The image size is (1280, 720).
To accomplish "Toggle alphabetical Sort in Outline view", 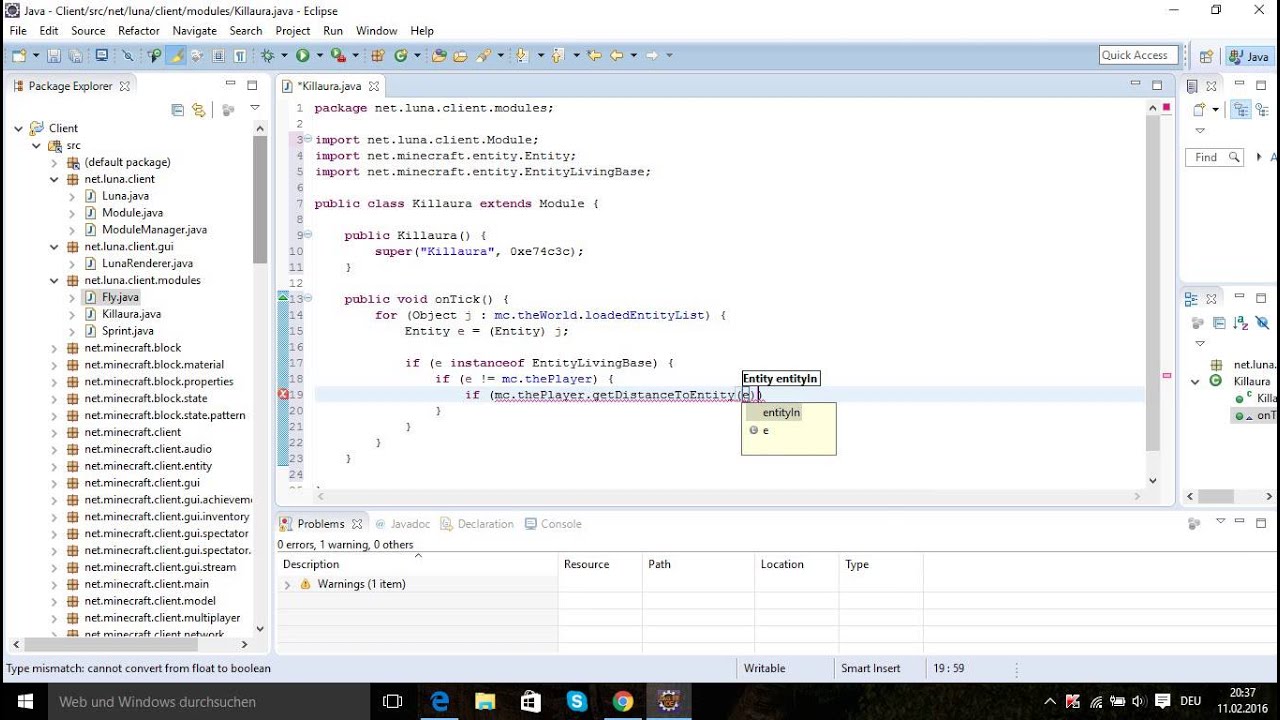I will click(x=1240, y=323).
